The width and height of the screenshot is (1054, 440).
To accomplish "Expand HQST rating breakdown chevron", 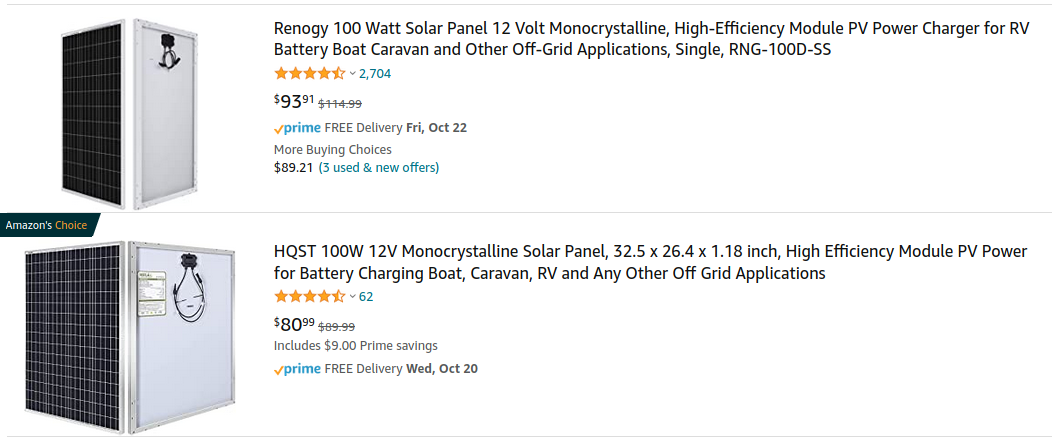I will [352, 296].
